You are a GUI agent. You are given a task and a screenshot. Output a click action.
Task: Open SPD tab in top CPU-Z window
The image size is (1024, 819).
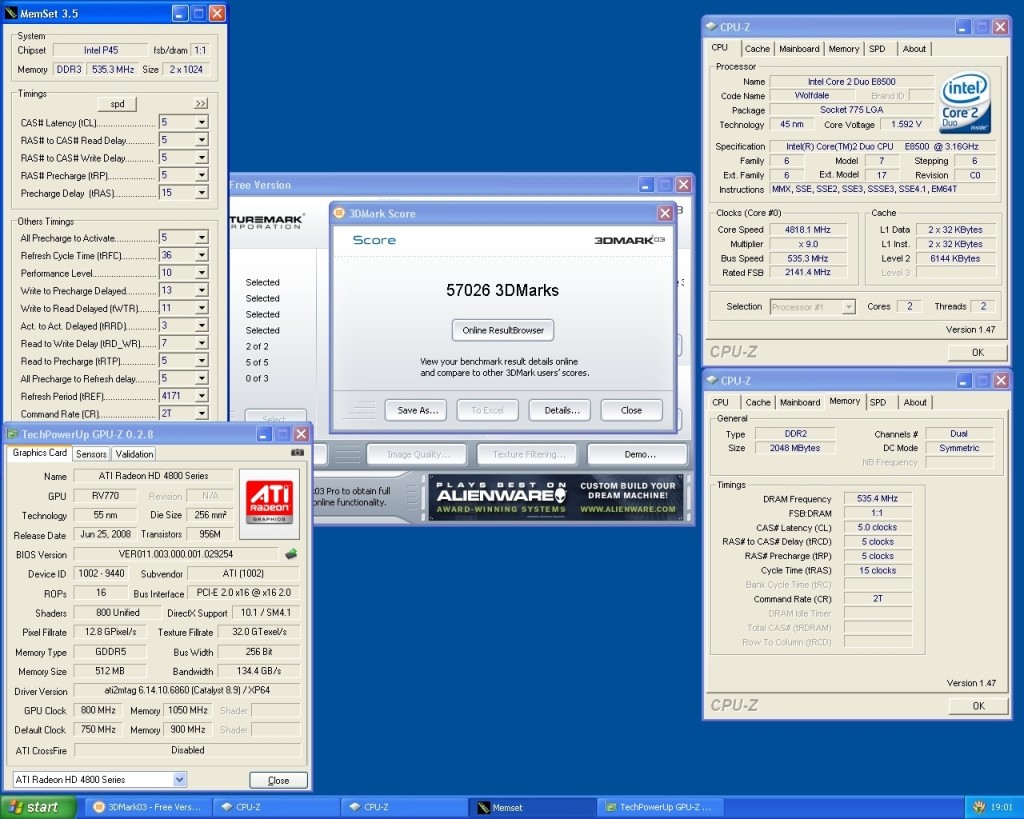pos(877,49)
